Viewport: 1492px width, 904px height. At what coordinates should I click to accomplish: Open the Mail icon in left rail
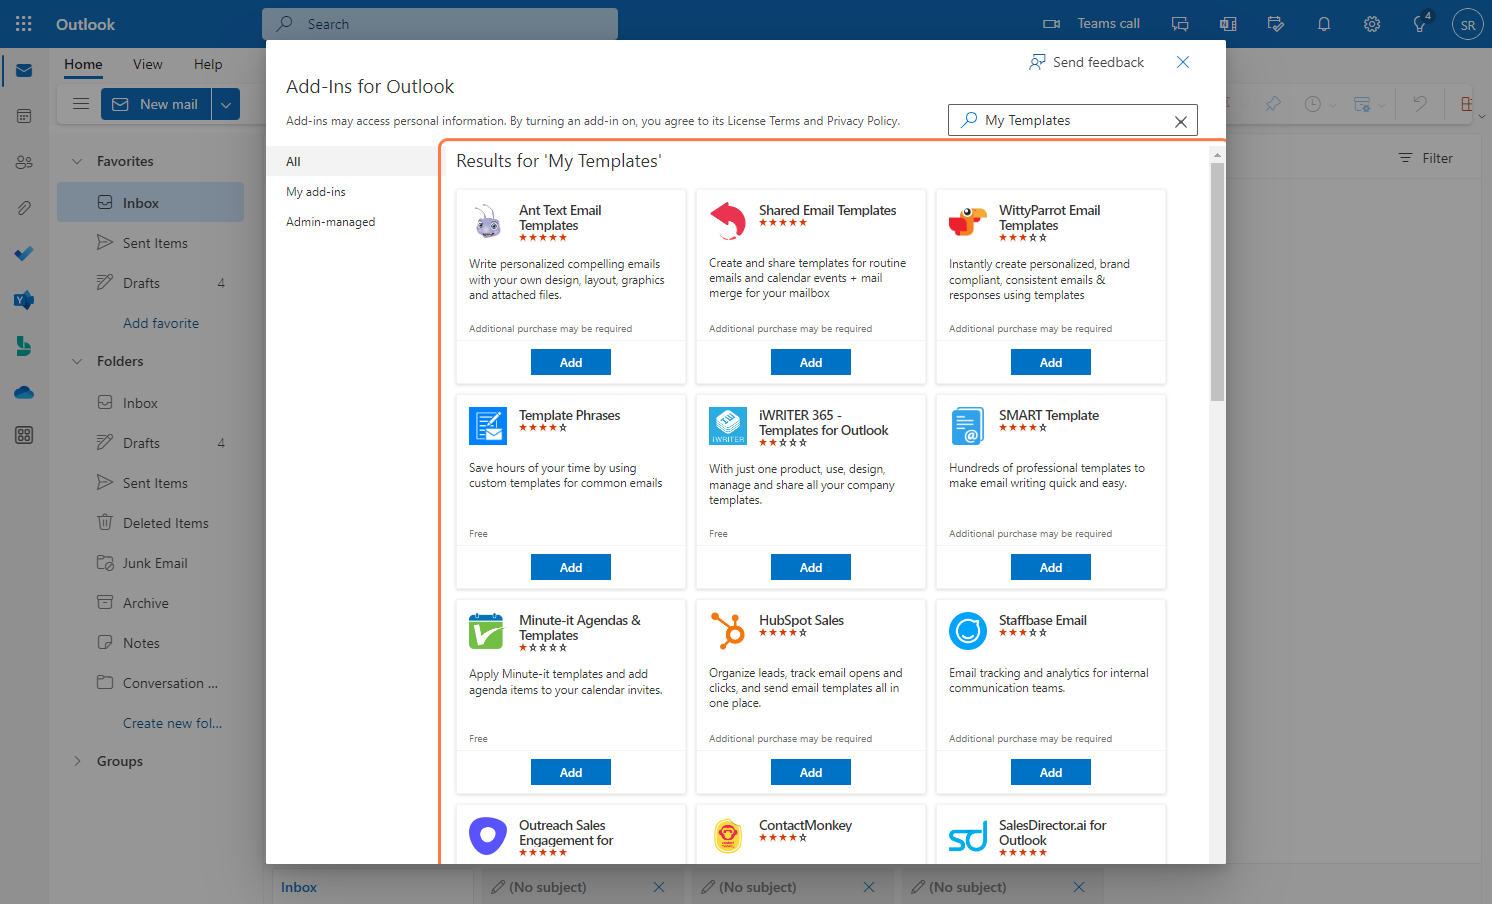(24, 70)
